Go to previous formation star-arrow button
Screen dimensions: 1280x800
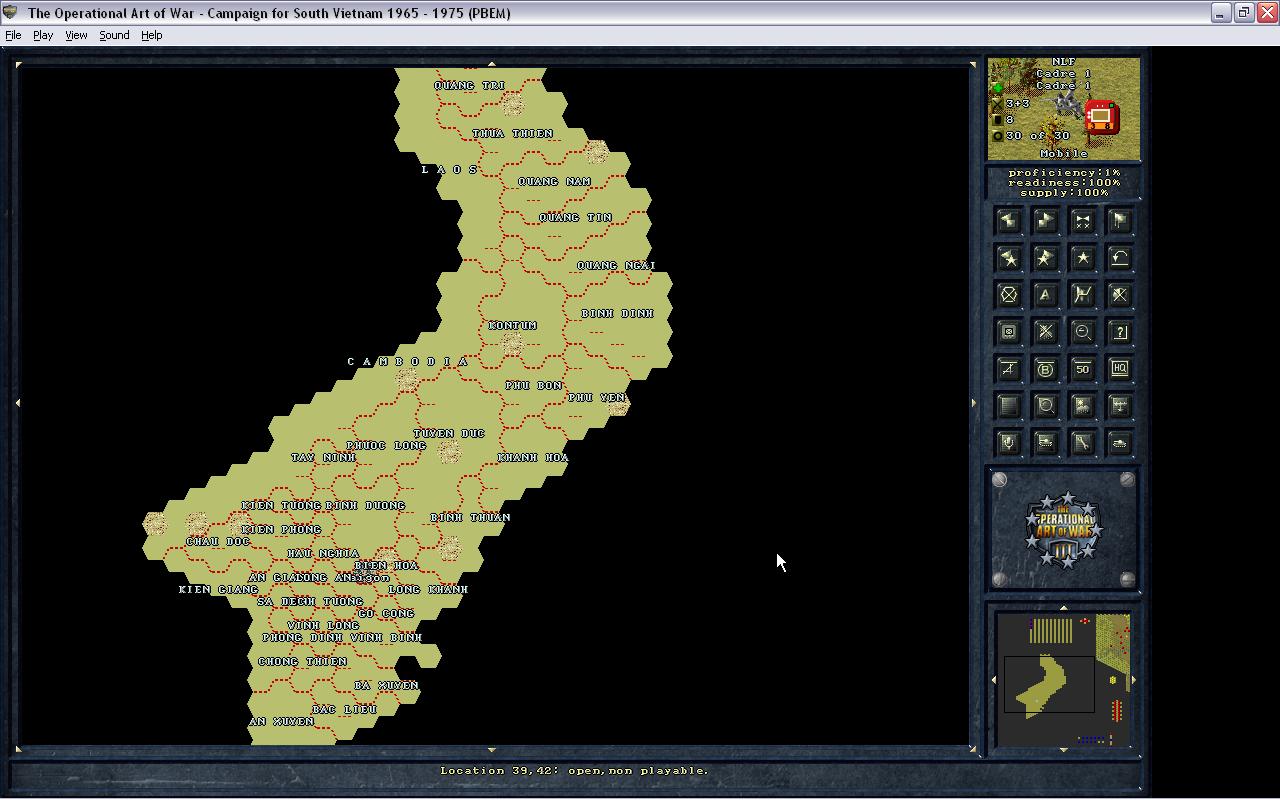pyautogui.click(x=1008, y=258)
